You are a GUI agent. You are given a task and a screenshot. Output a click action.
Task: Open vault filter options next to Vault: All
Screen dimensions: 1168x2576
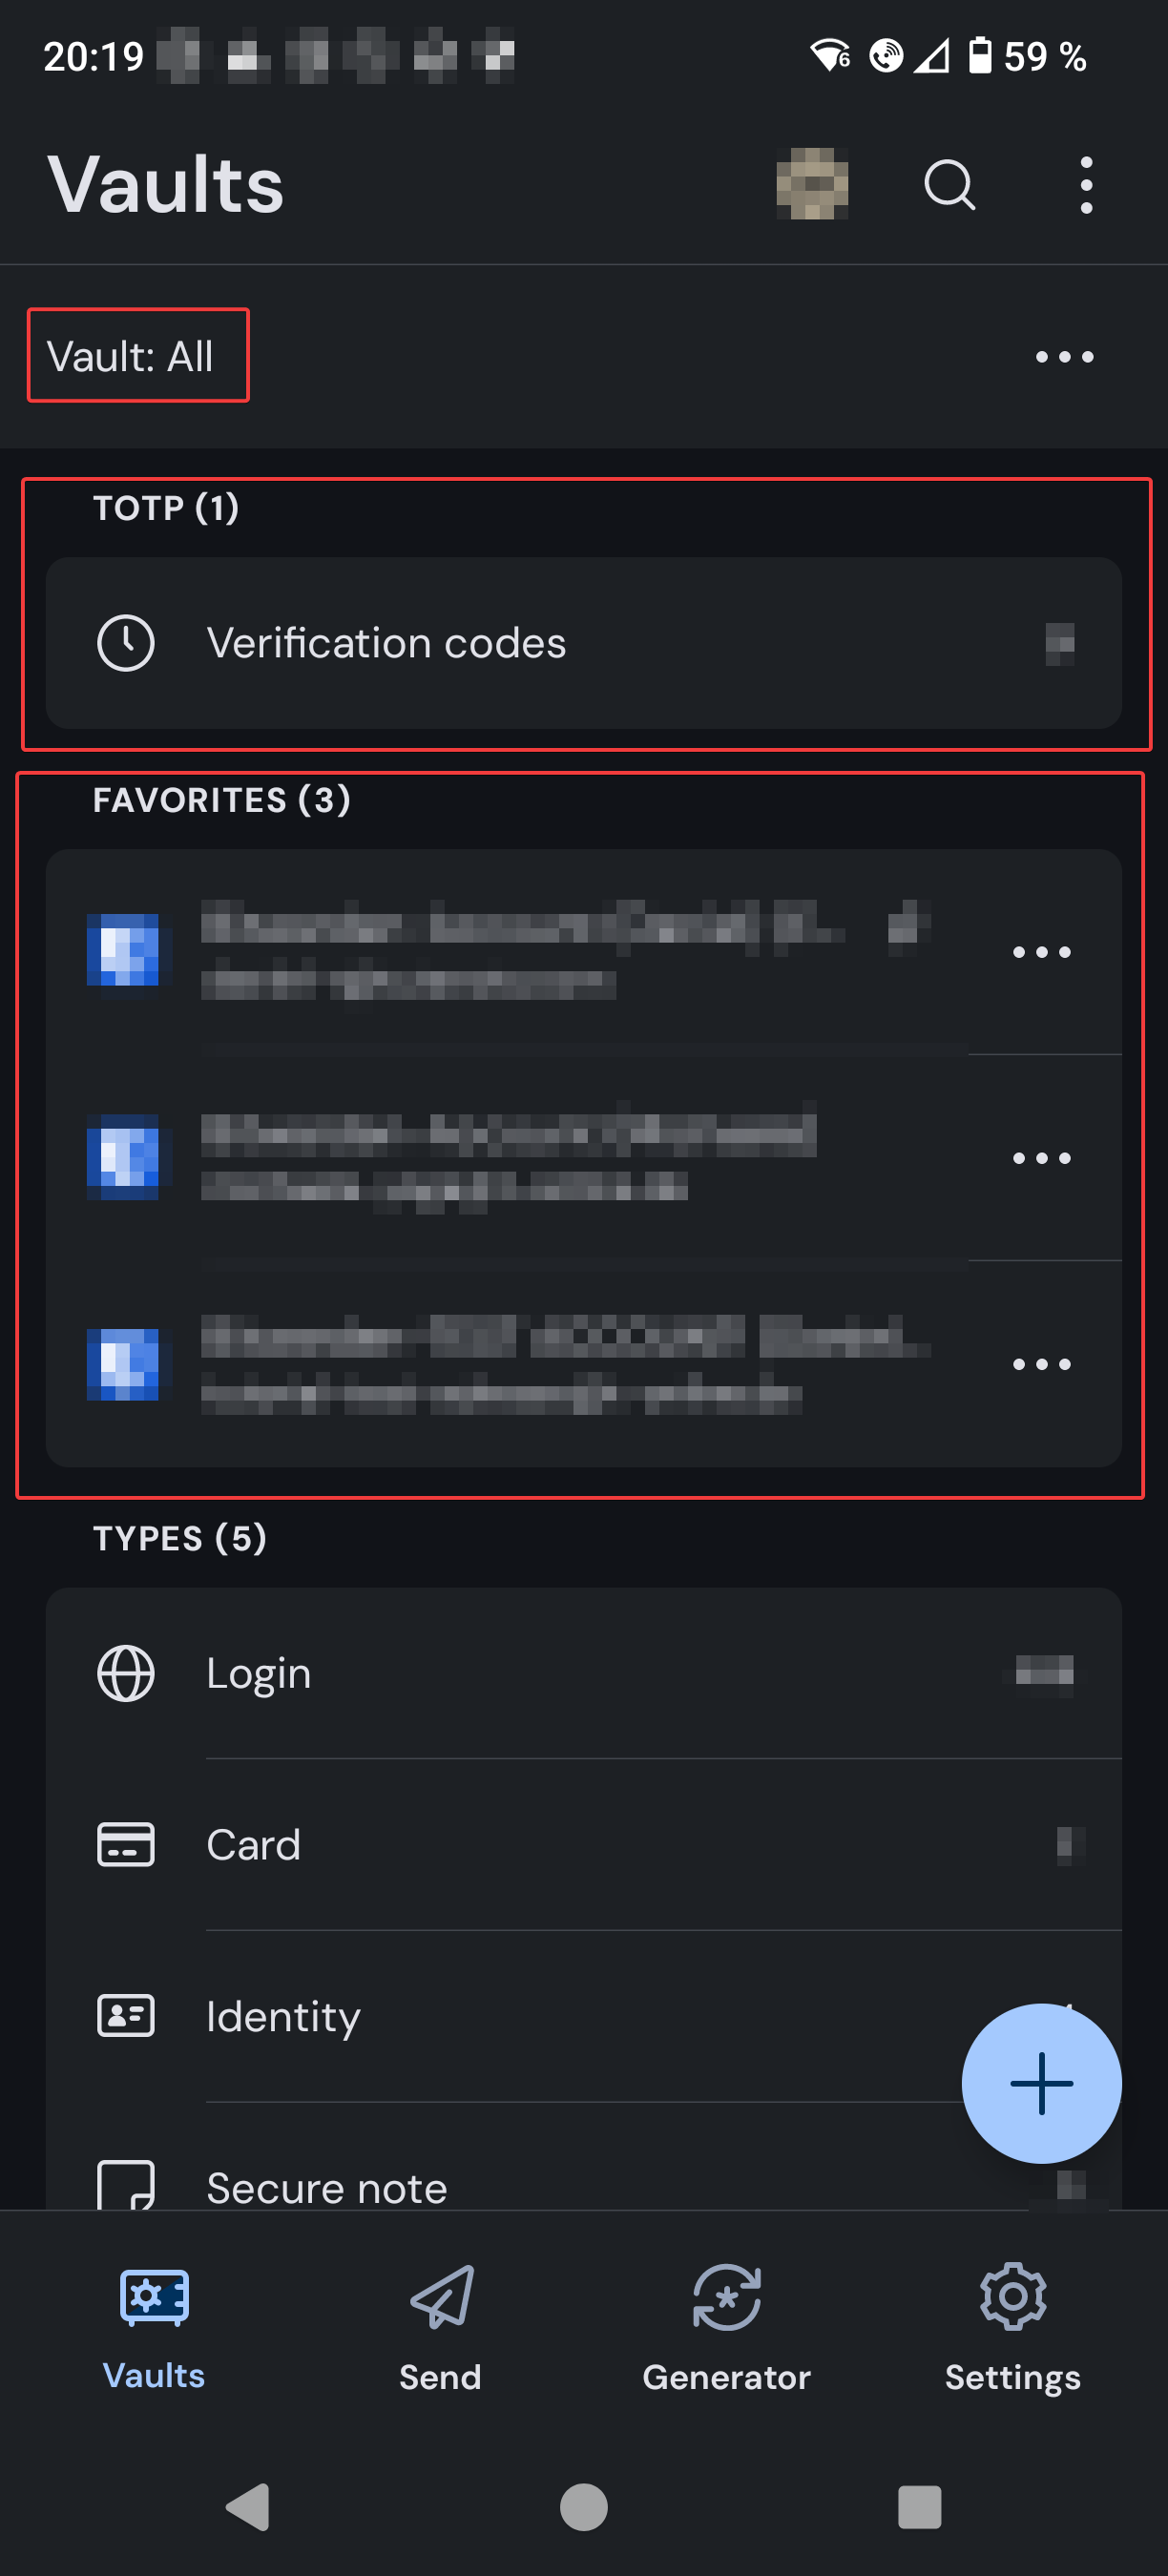pyautogui.click(x=1064, y=357)
